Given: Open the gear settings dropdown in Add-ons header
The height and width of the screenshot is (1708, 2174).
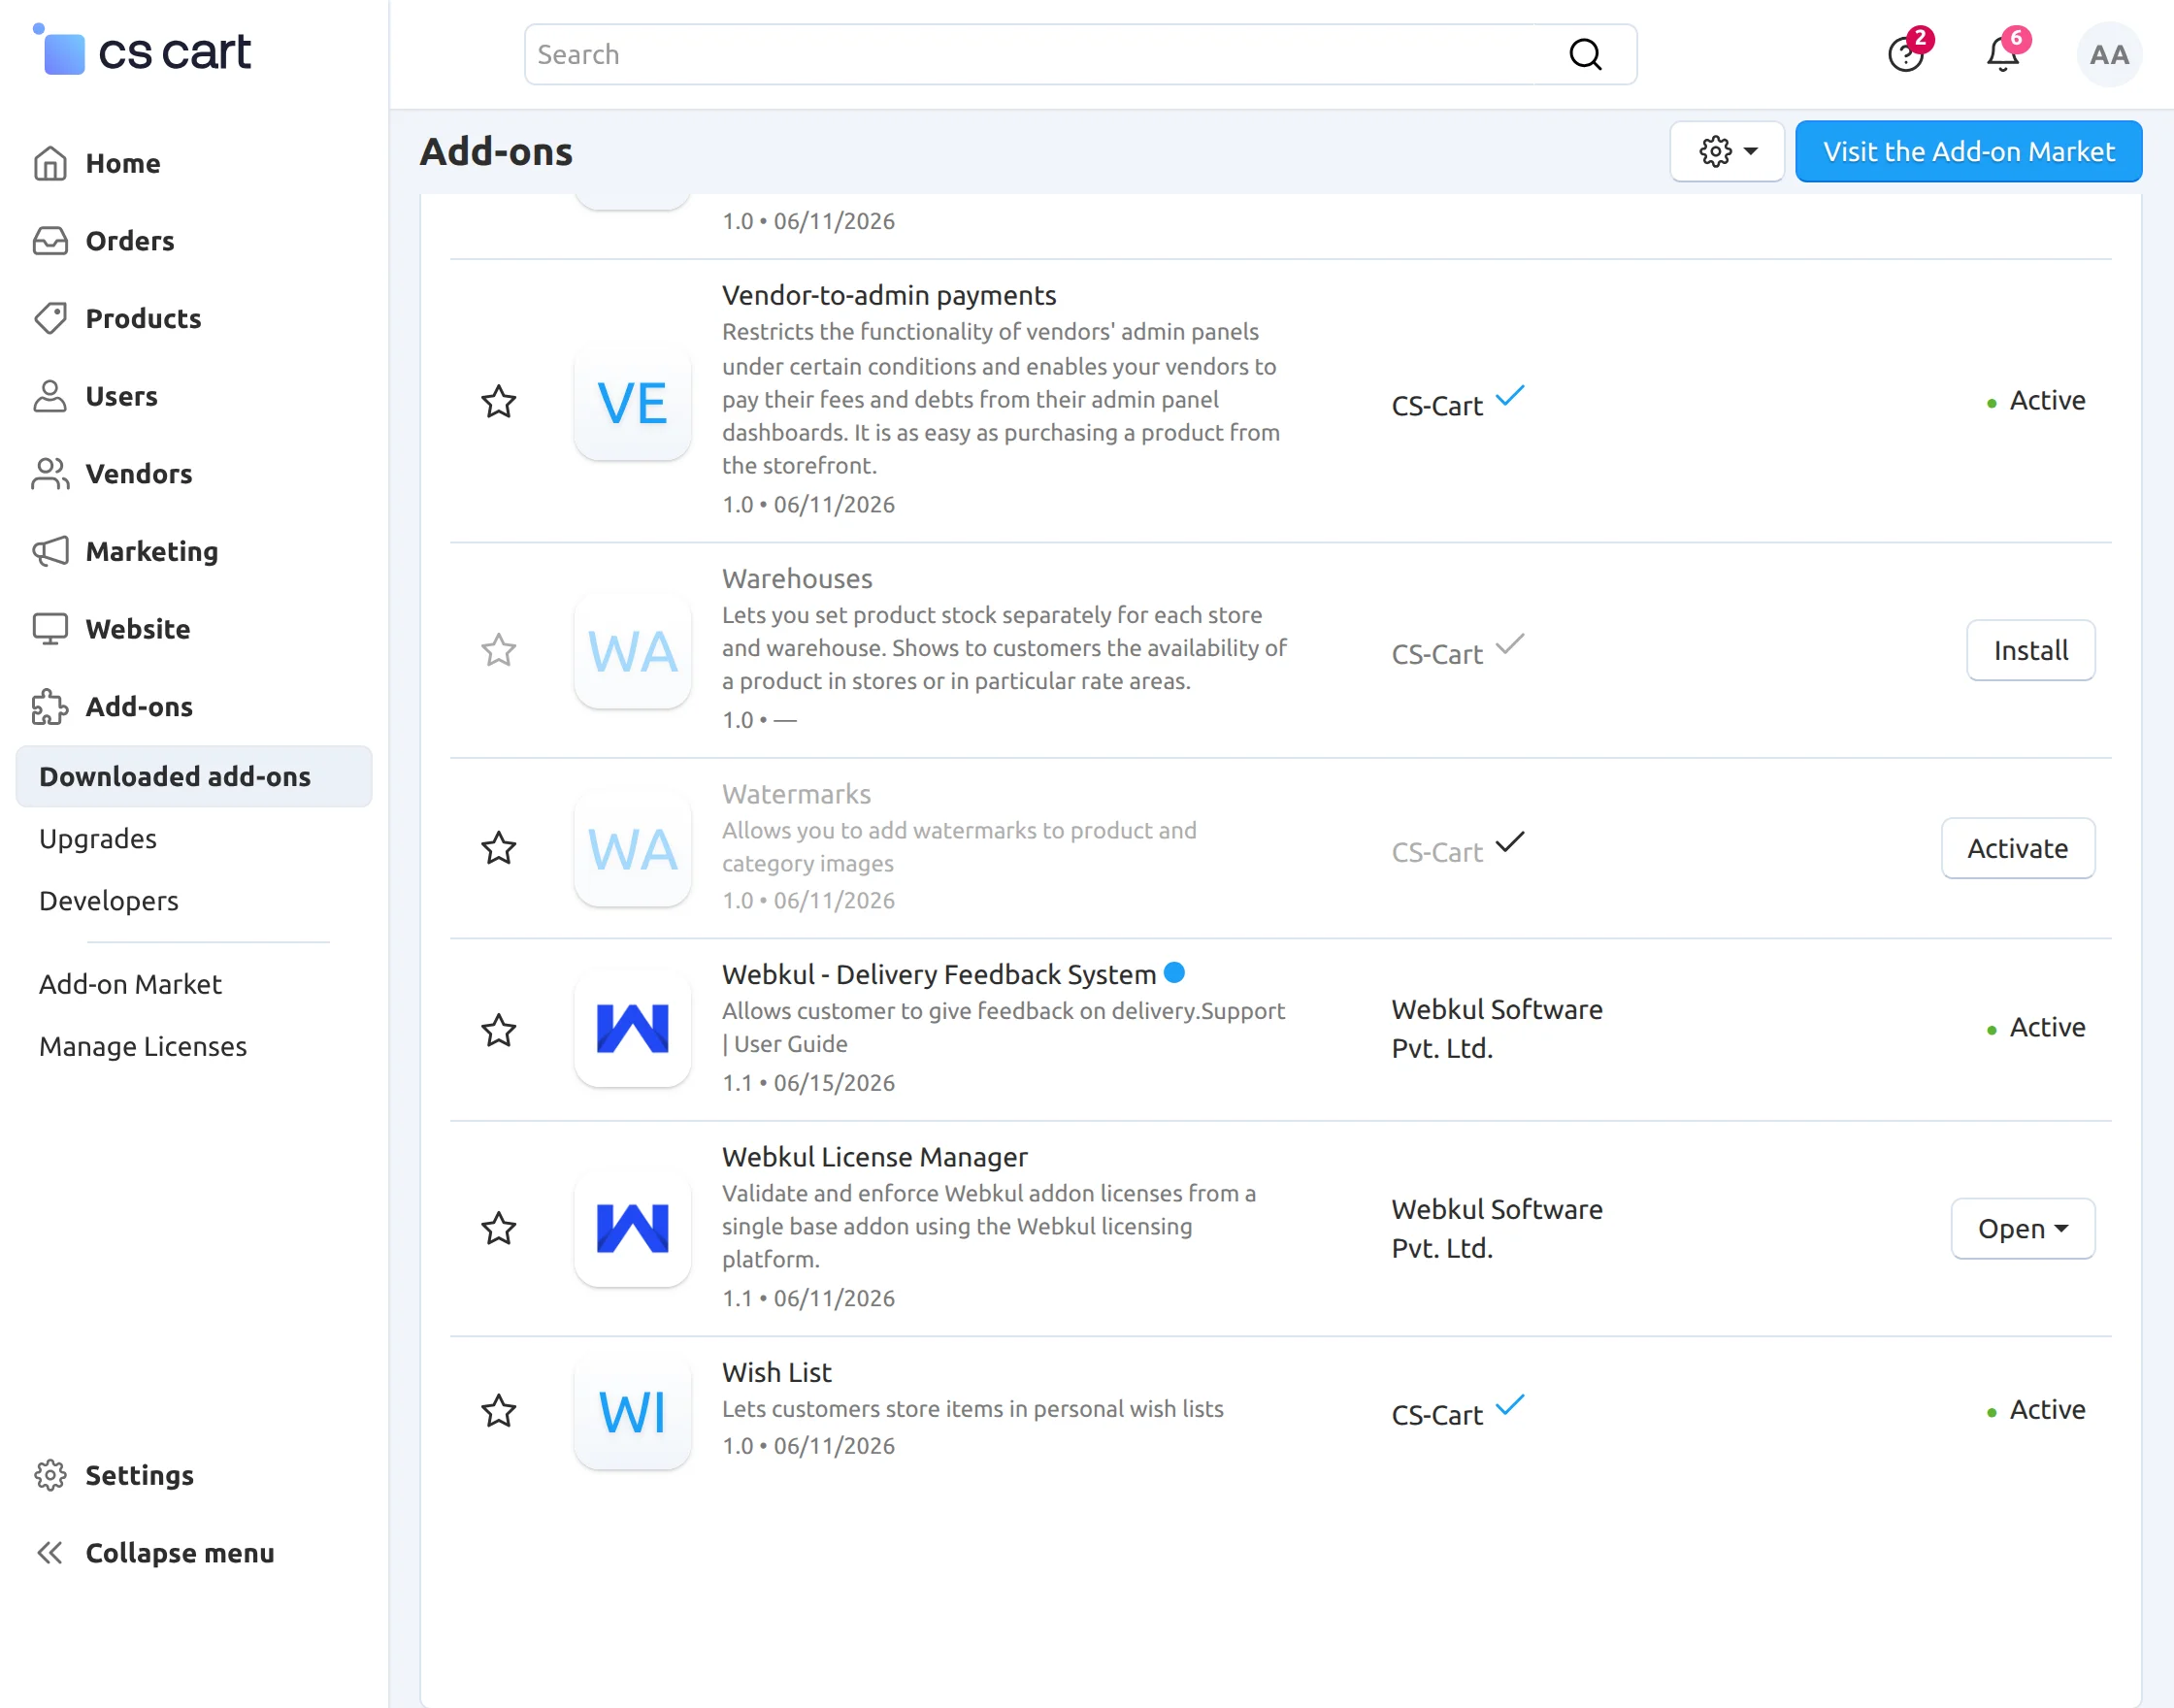Looking at the screenshot, I should (1727, 151).
